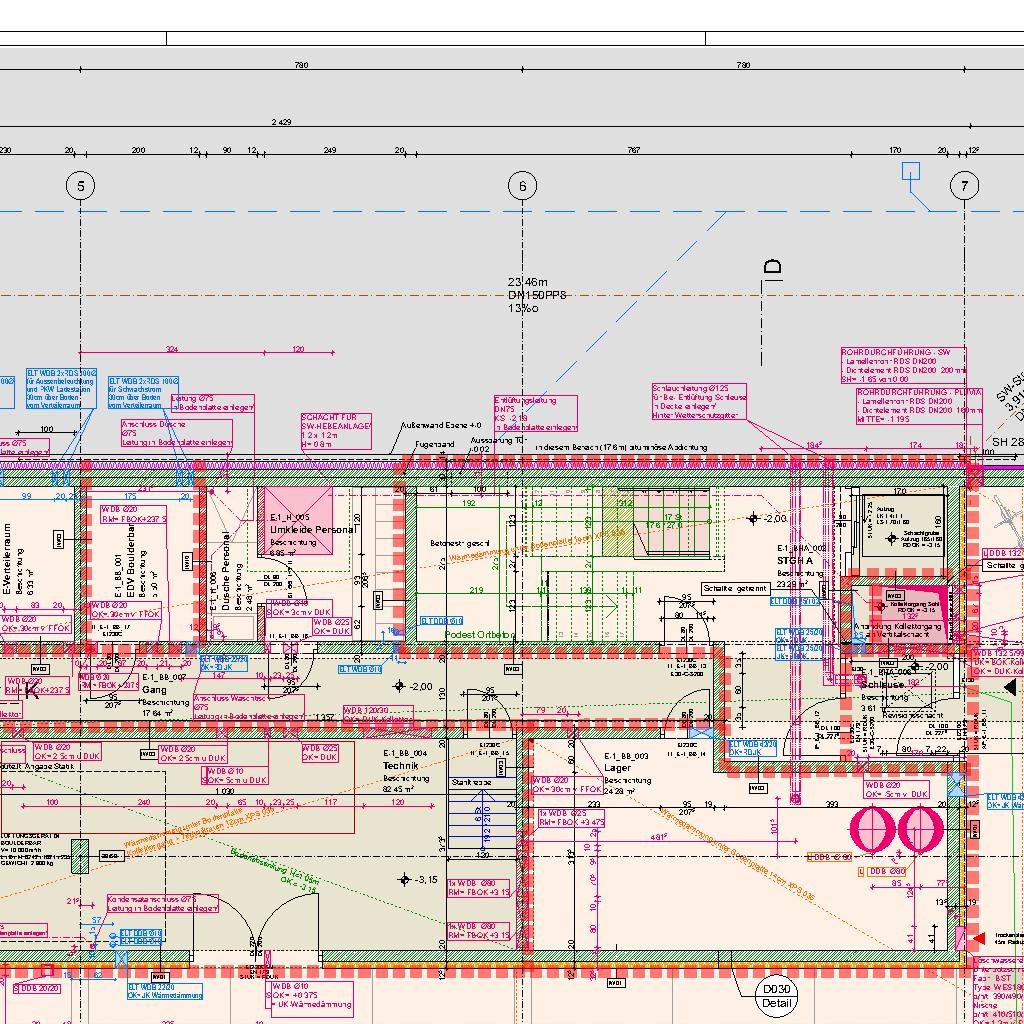
Task: Select the Außenwand Ebene +-0 label
Action: (441, 425)
